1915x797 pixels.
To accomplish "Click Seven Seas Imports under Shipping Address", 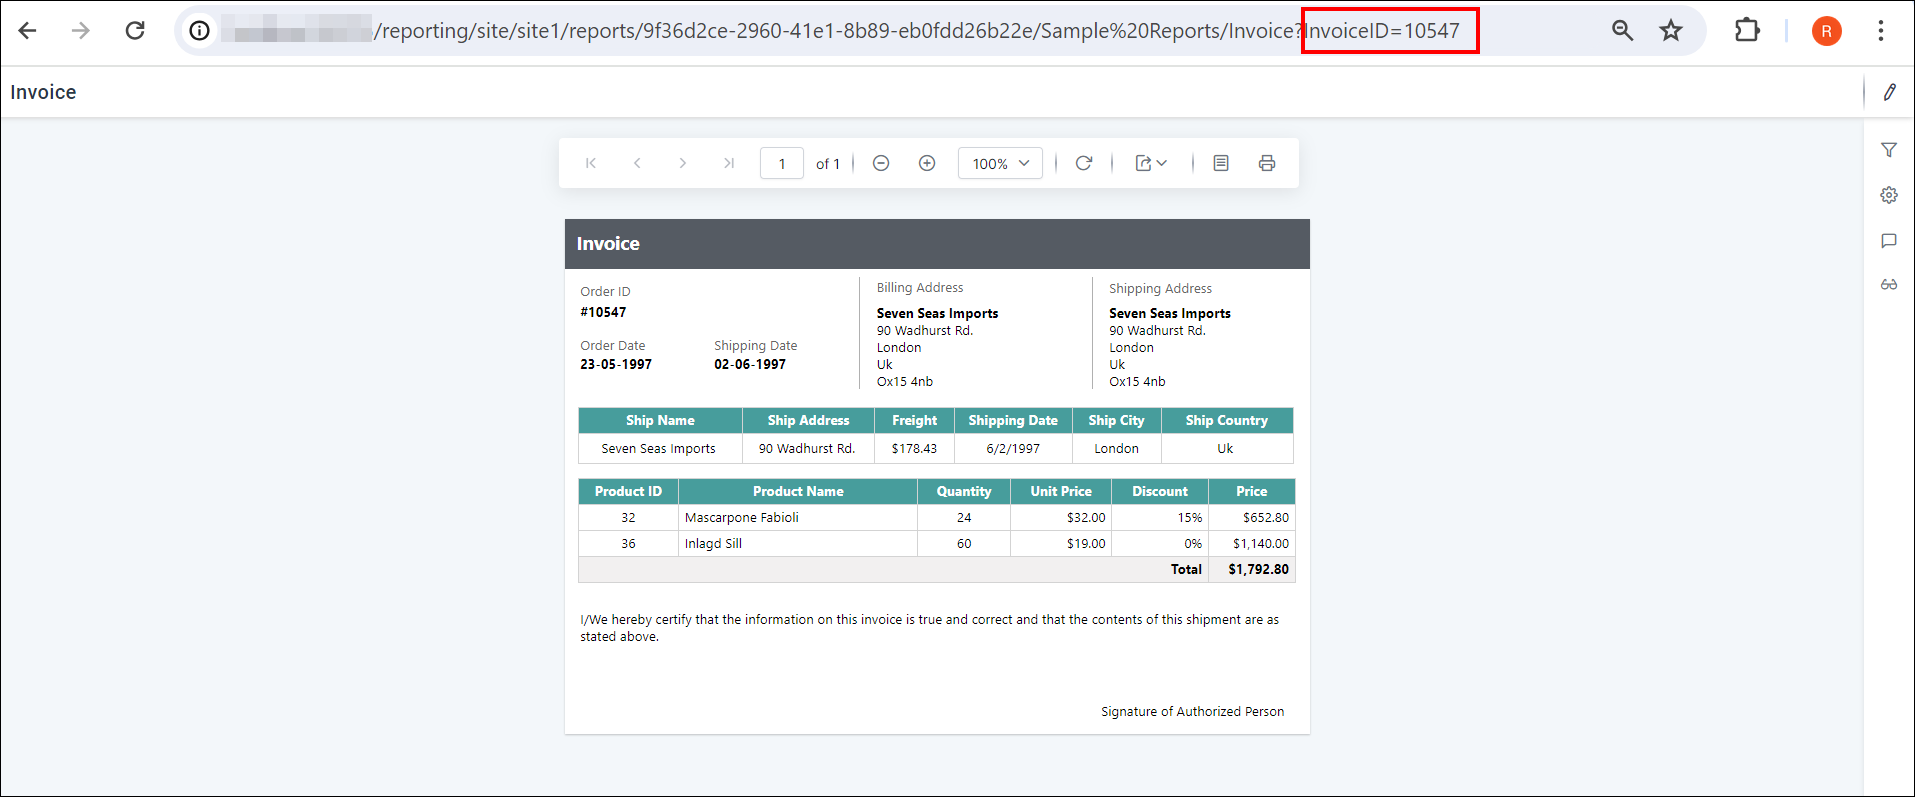I will 1170,313.
